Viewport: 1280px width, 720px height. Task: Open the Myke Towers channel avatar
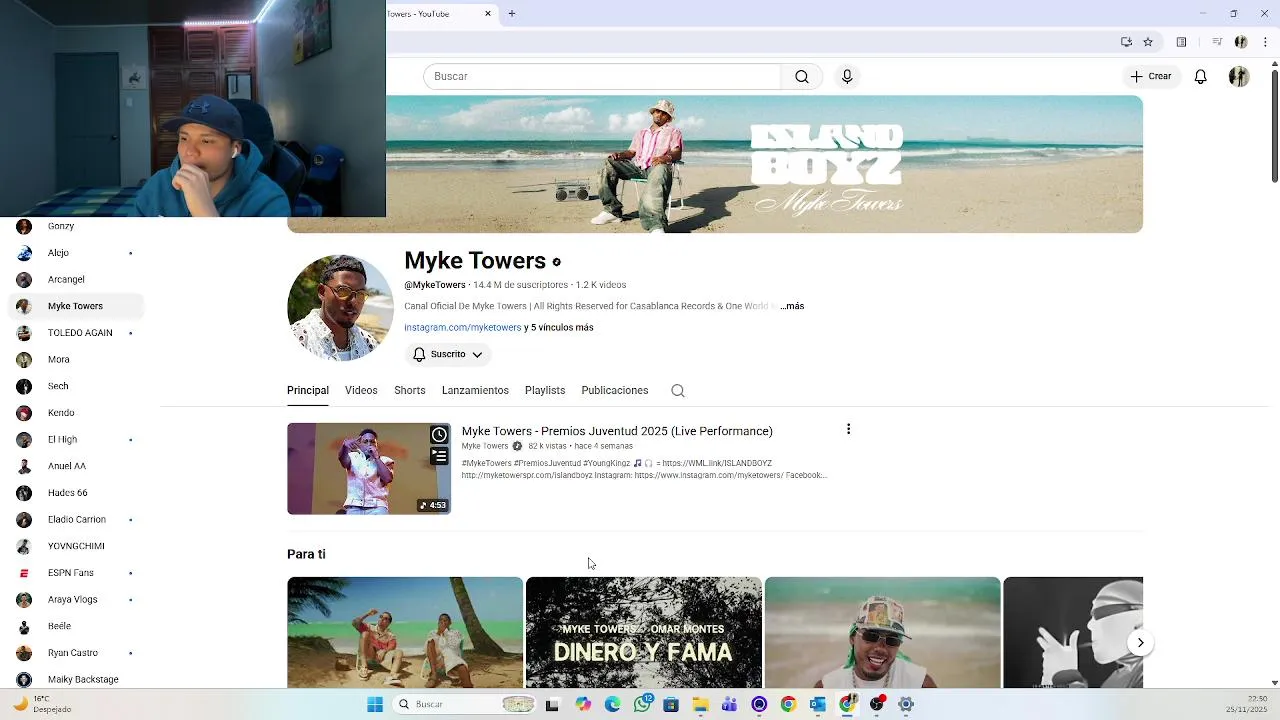tap(340, 307)
